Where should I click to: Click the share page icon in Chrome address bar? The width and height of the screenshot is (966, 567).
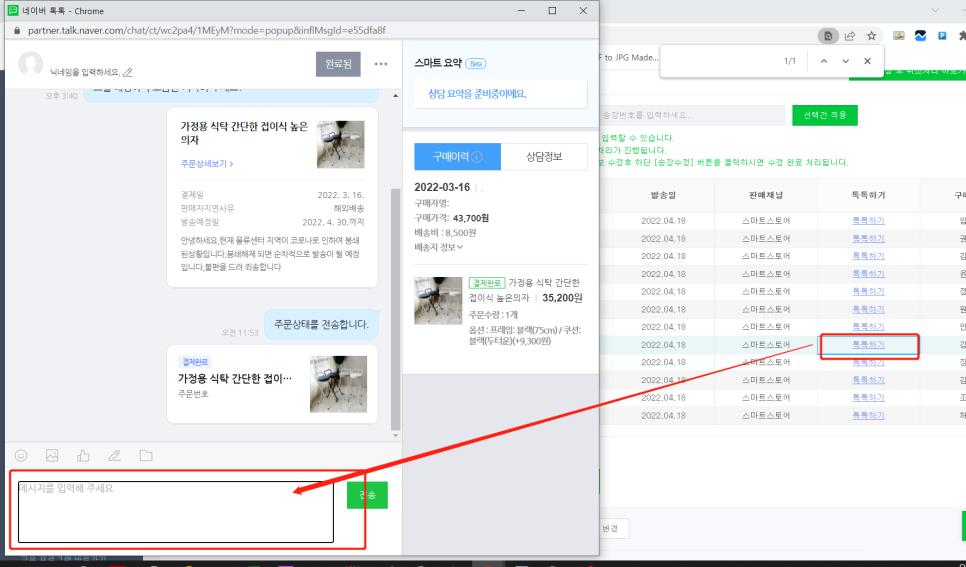coord(850,36)
